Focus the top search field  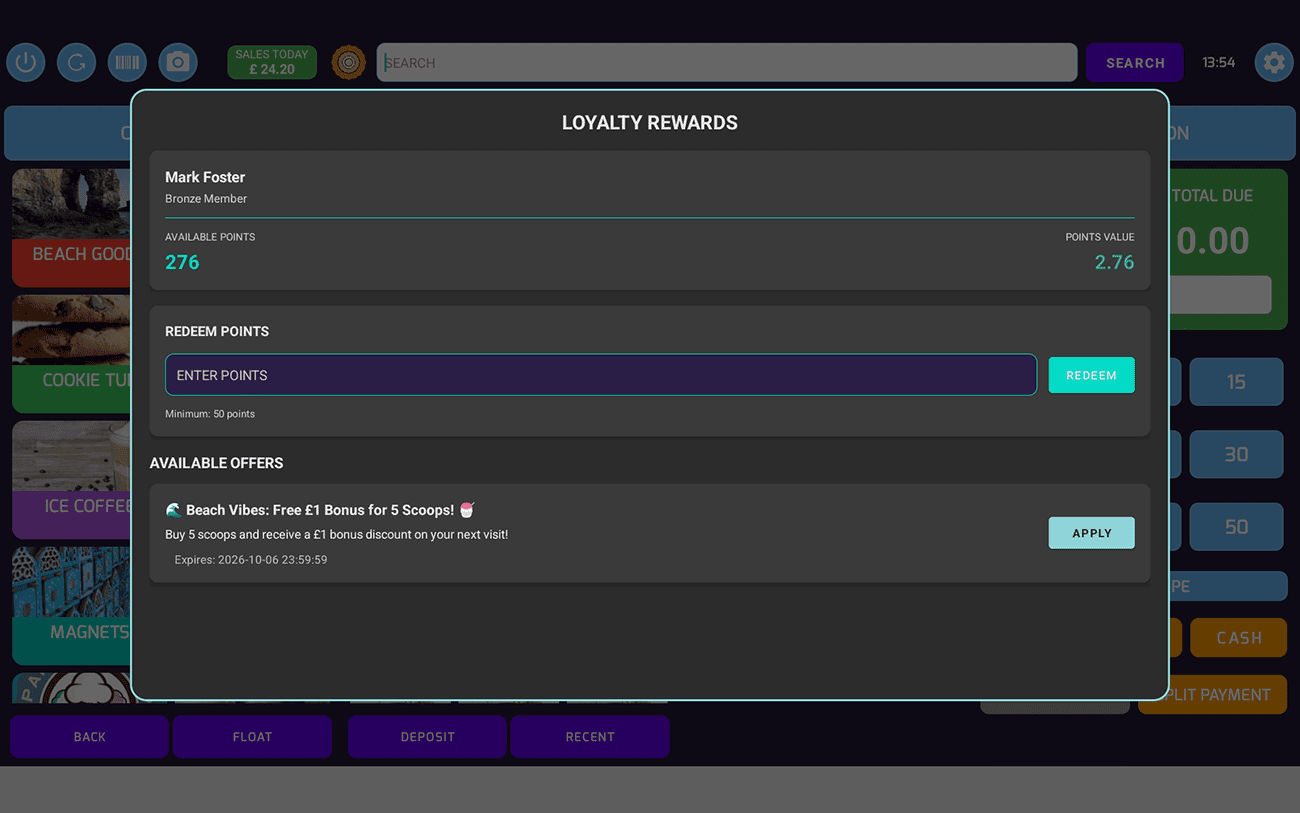(x=727, y=62)
